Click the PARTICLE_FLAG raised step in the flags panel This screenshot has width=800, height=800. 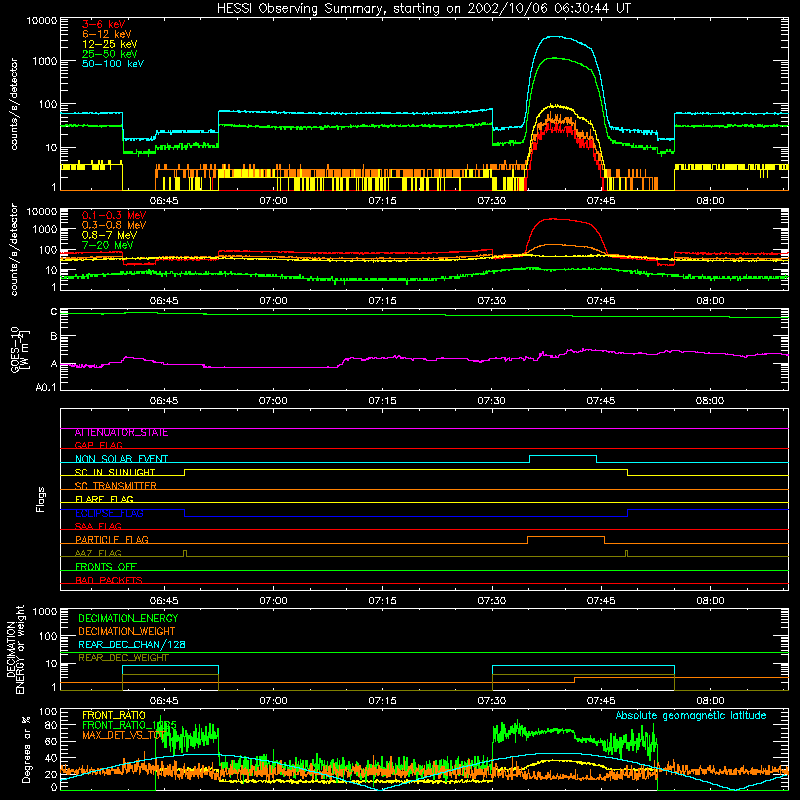click(x=566, y=537)
